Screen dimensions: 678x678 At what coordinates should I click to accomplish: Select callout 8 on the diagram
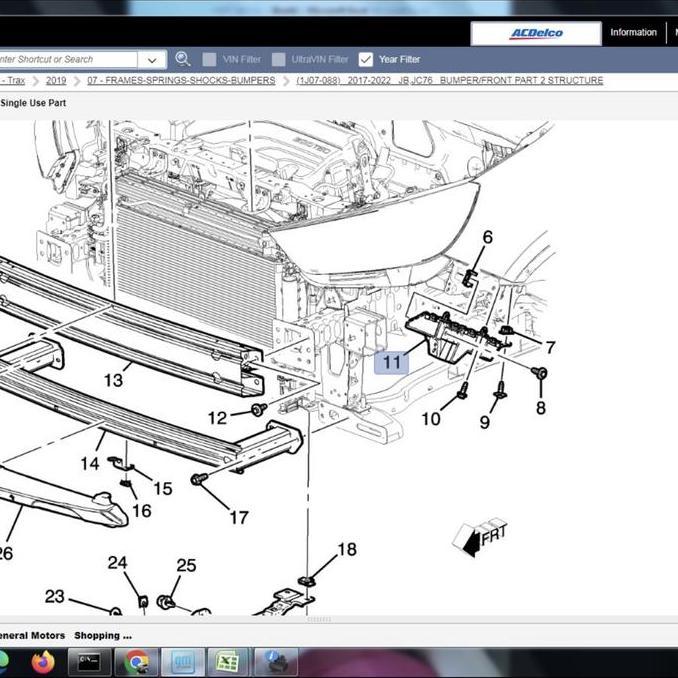point(540,408)
